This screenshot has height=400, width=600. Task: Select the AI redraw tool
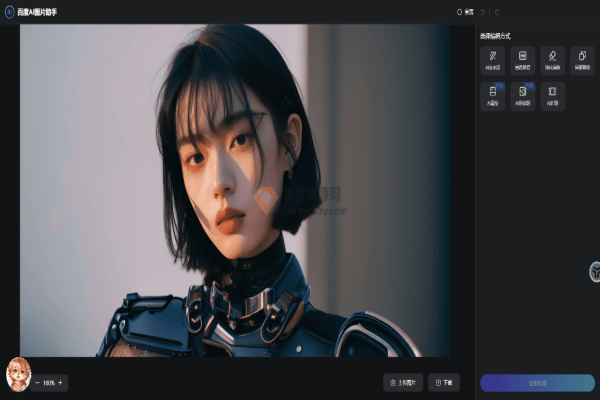tap(493, 96)
